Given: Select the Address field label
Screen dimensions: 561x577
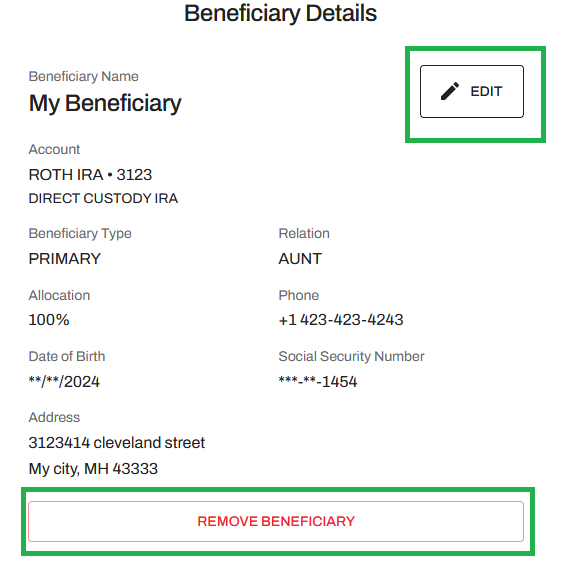Looking at the screenshot, I should [54, 417].
